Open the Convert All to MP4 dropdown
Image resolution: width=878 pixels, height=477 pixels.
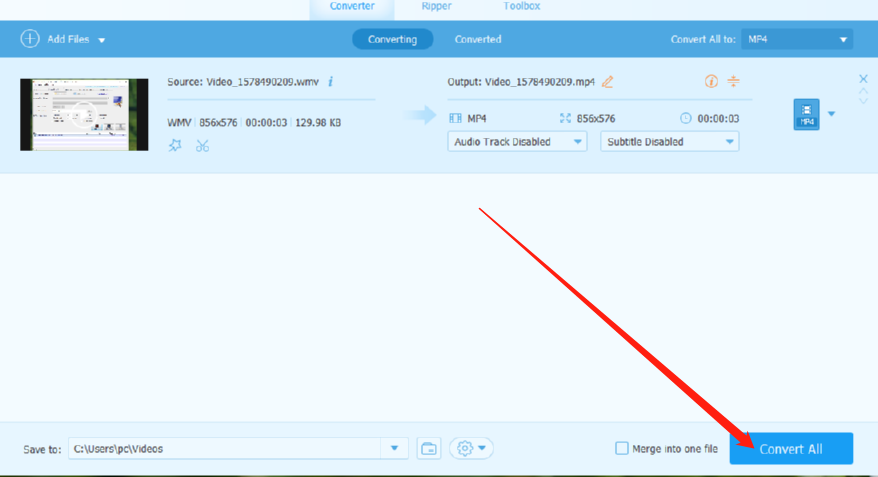(x=797, y=39)
